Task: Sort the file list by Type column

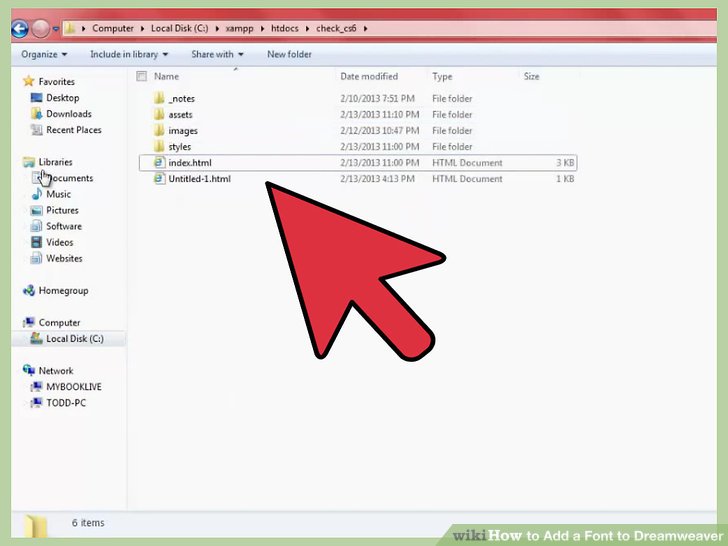Action: point(443,76)
